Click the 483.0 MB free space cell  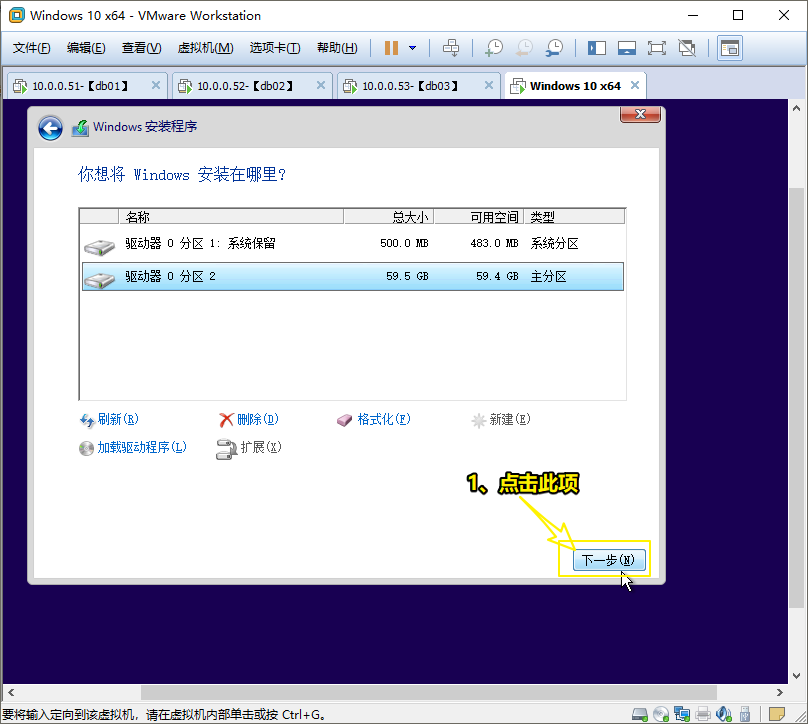pyautogui.click(x=494, y=243)
